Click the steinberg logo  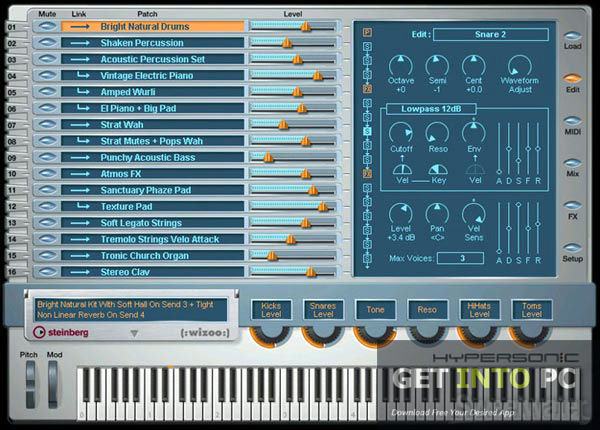pyautogui.click(x=61, y=332)
